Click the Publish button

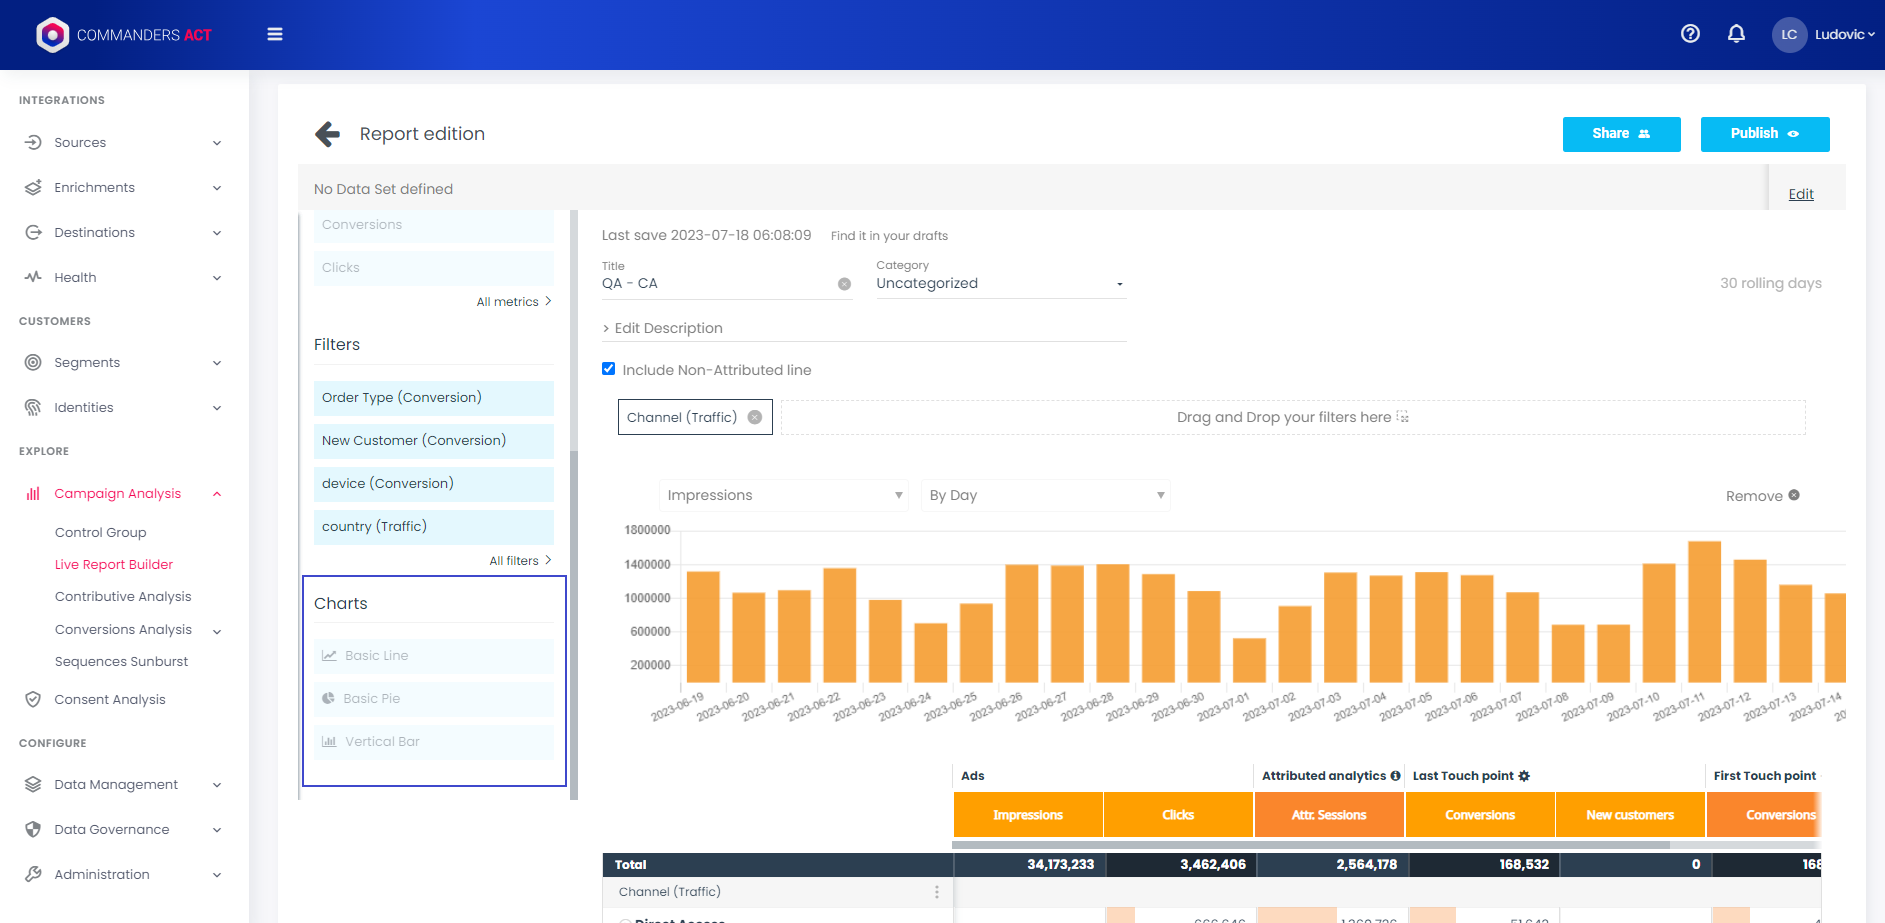[1764, 134]
